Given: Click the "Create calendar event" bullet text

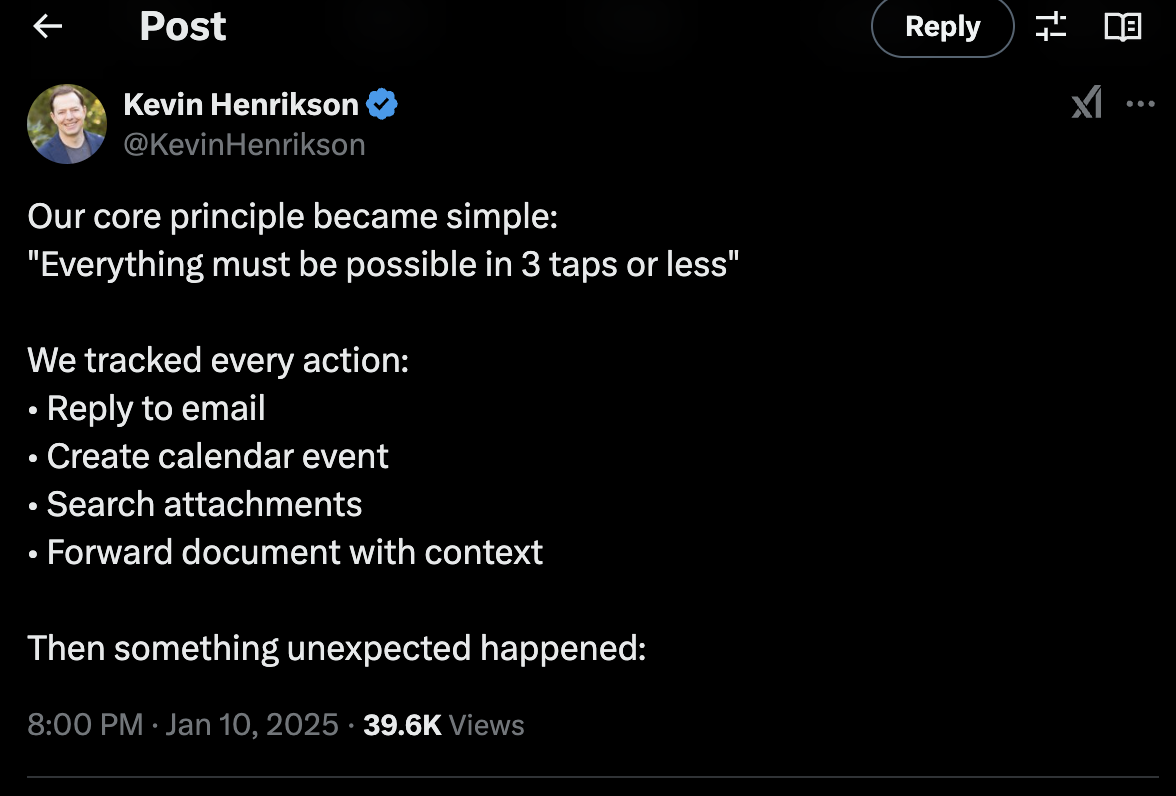Looking at the screenshot, I should pyautogui.click(x=217, y=456).
